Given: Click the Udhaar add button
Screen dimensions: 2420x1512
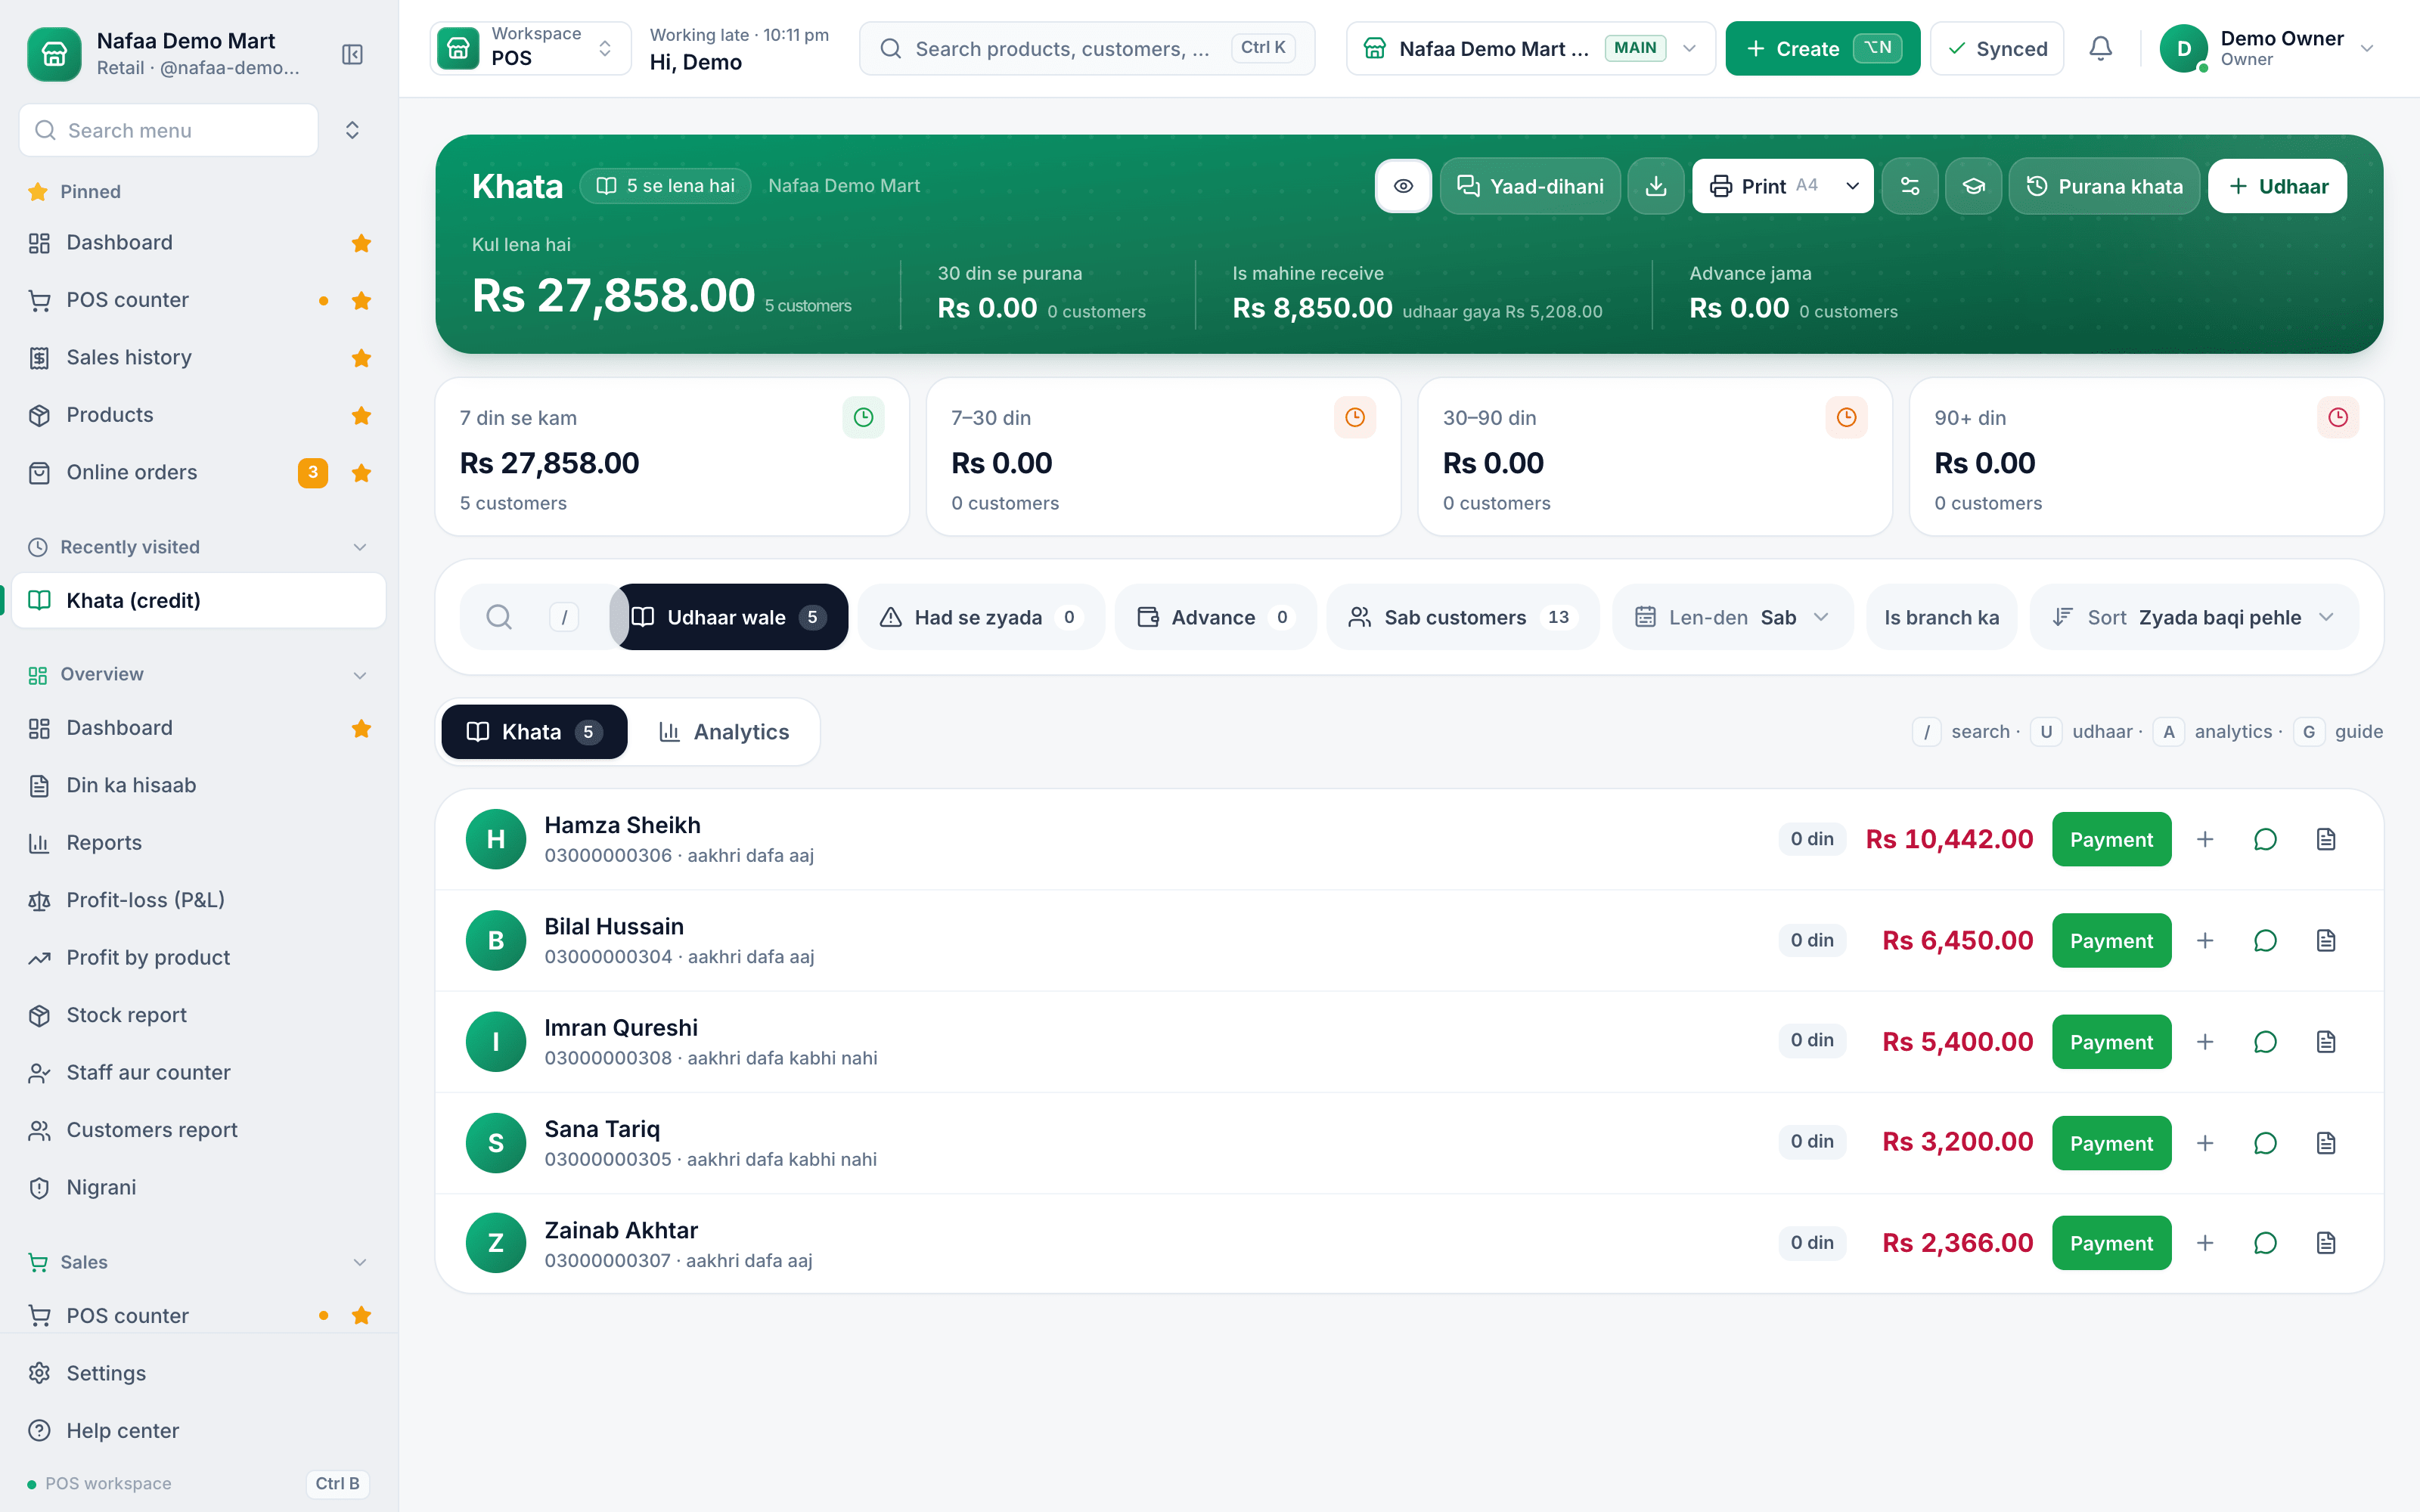Looking at the screenshot, I should (2277, 186).
